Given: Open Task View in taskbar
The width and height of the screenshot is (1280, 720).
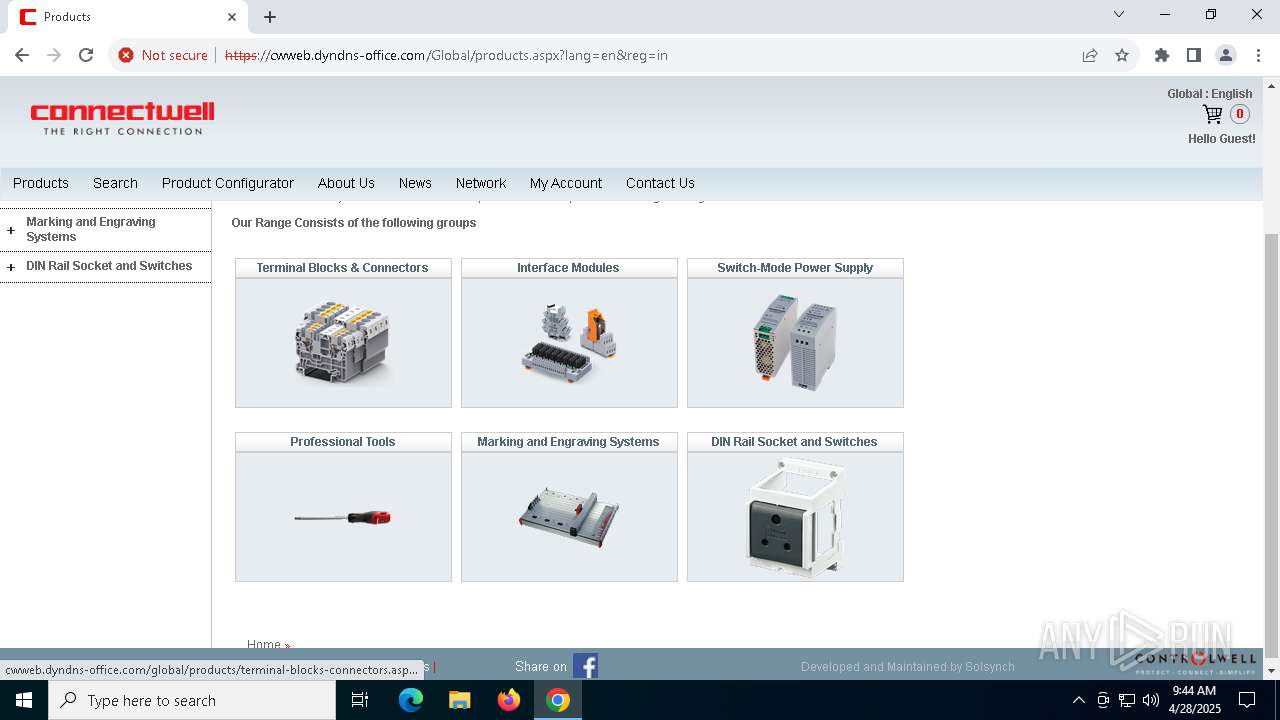Looking at the screenshot, I should (360, 700).
